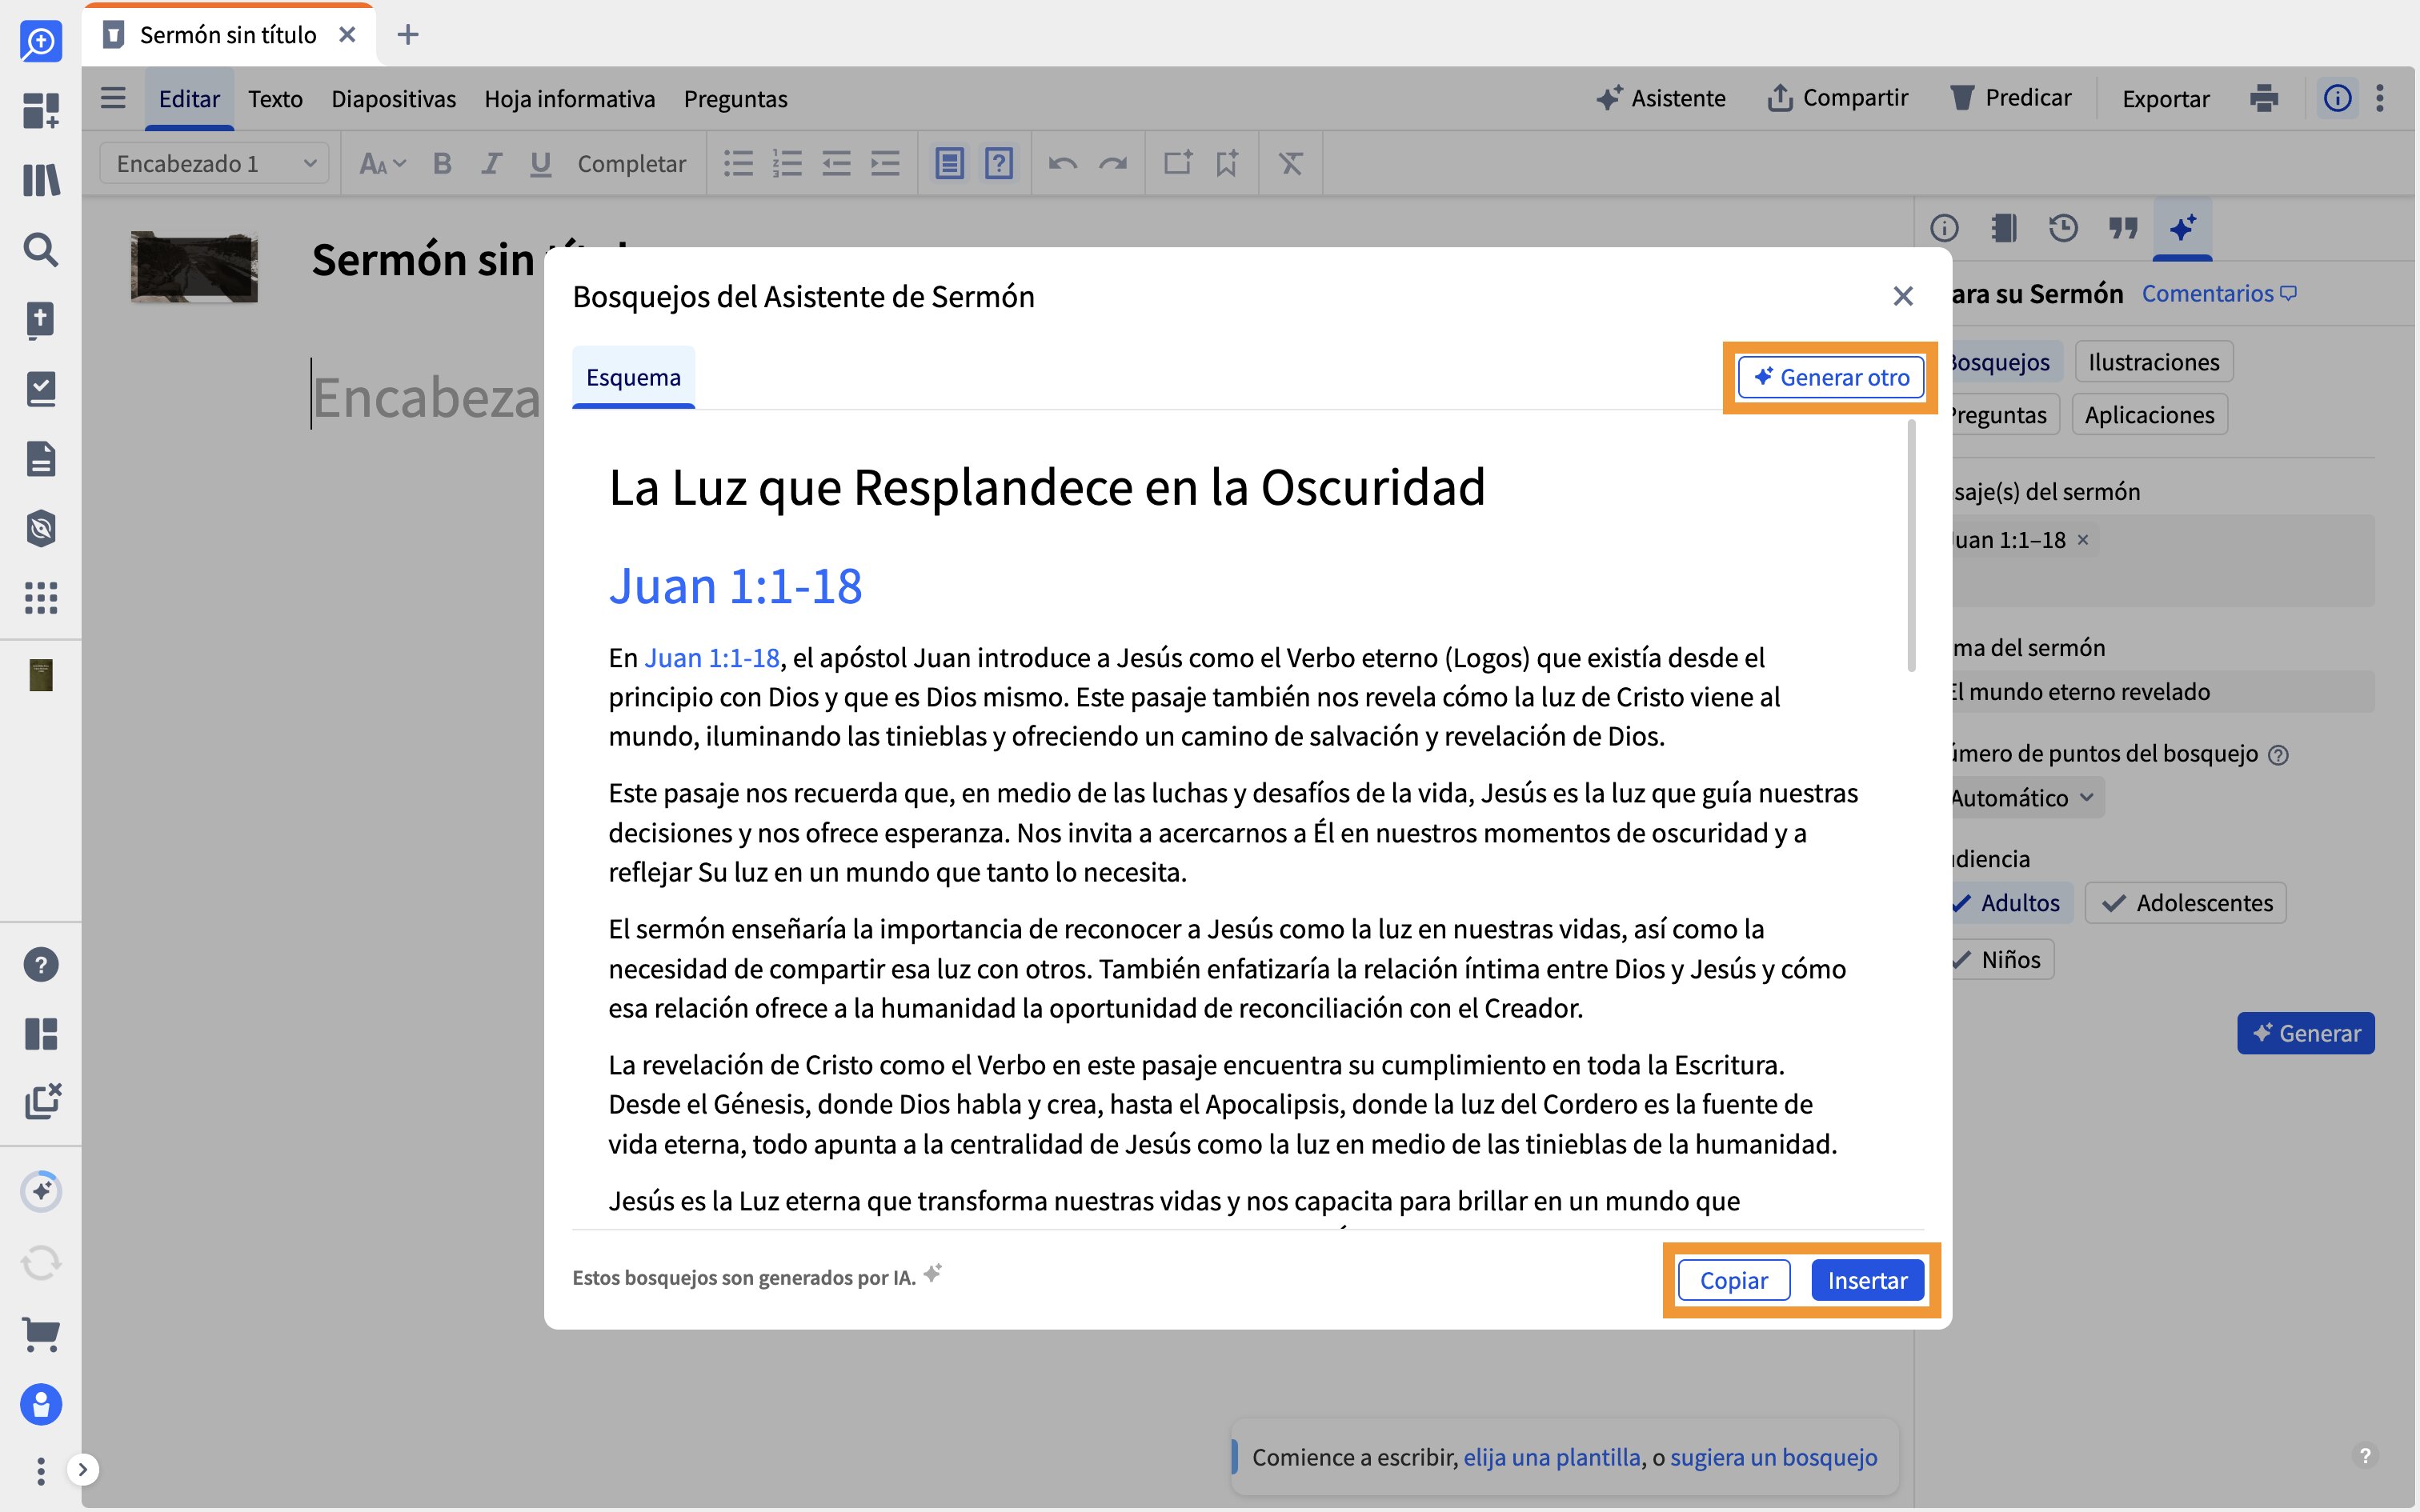
Task: Switch to the Texto tab
Action: point(275,99)
